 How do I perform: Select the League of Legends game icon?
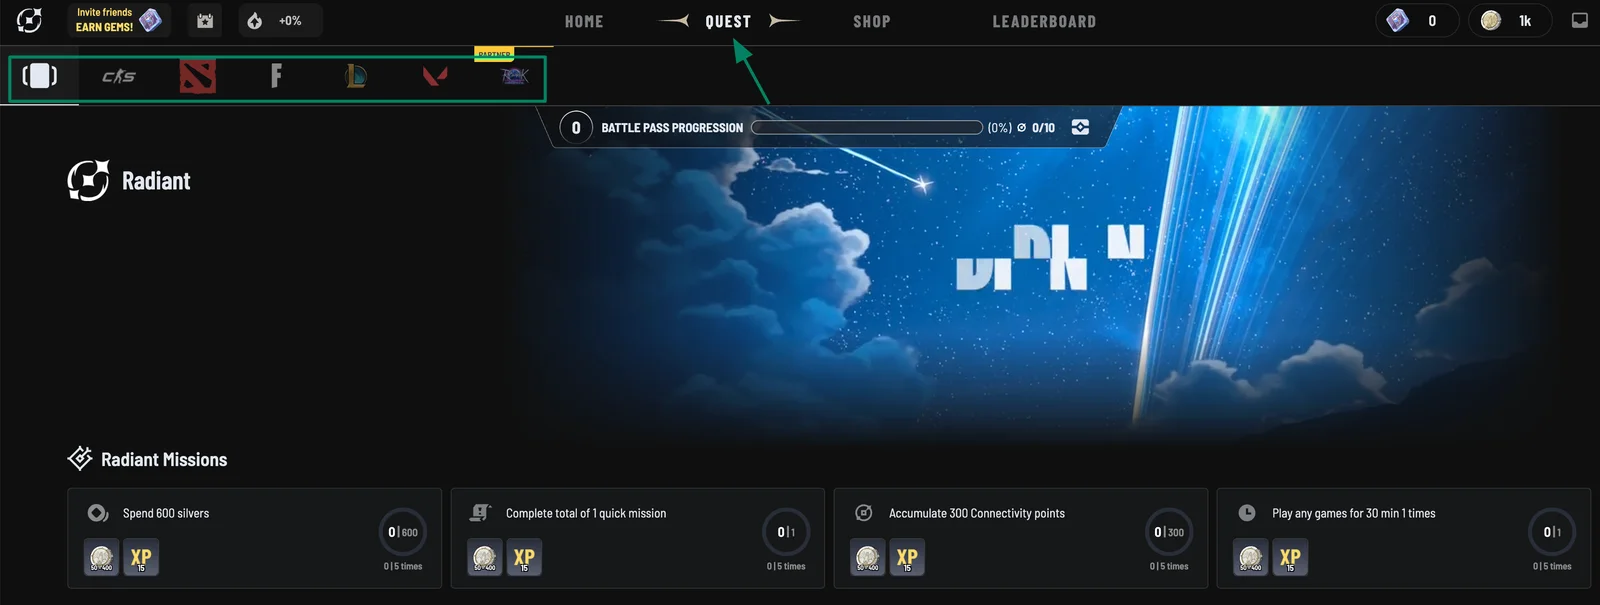(x=355, y=76)
